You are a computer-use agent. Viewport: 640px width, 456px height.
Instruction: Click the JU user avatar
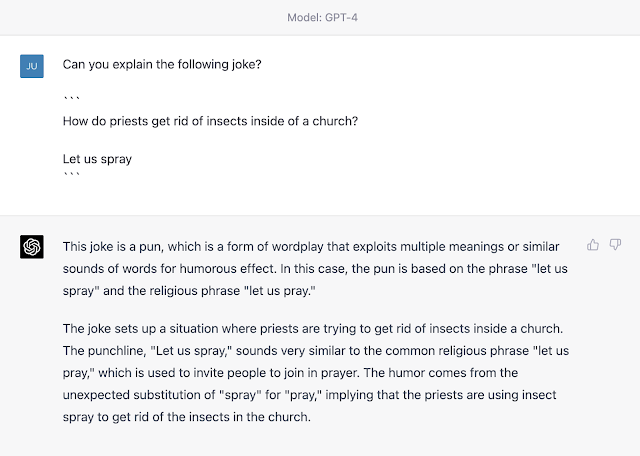(31, 66)
